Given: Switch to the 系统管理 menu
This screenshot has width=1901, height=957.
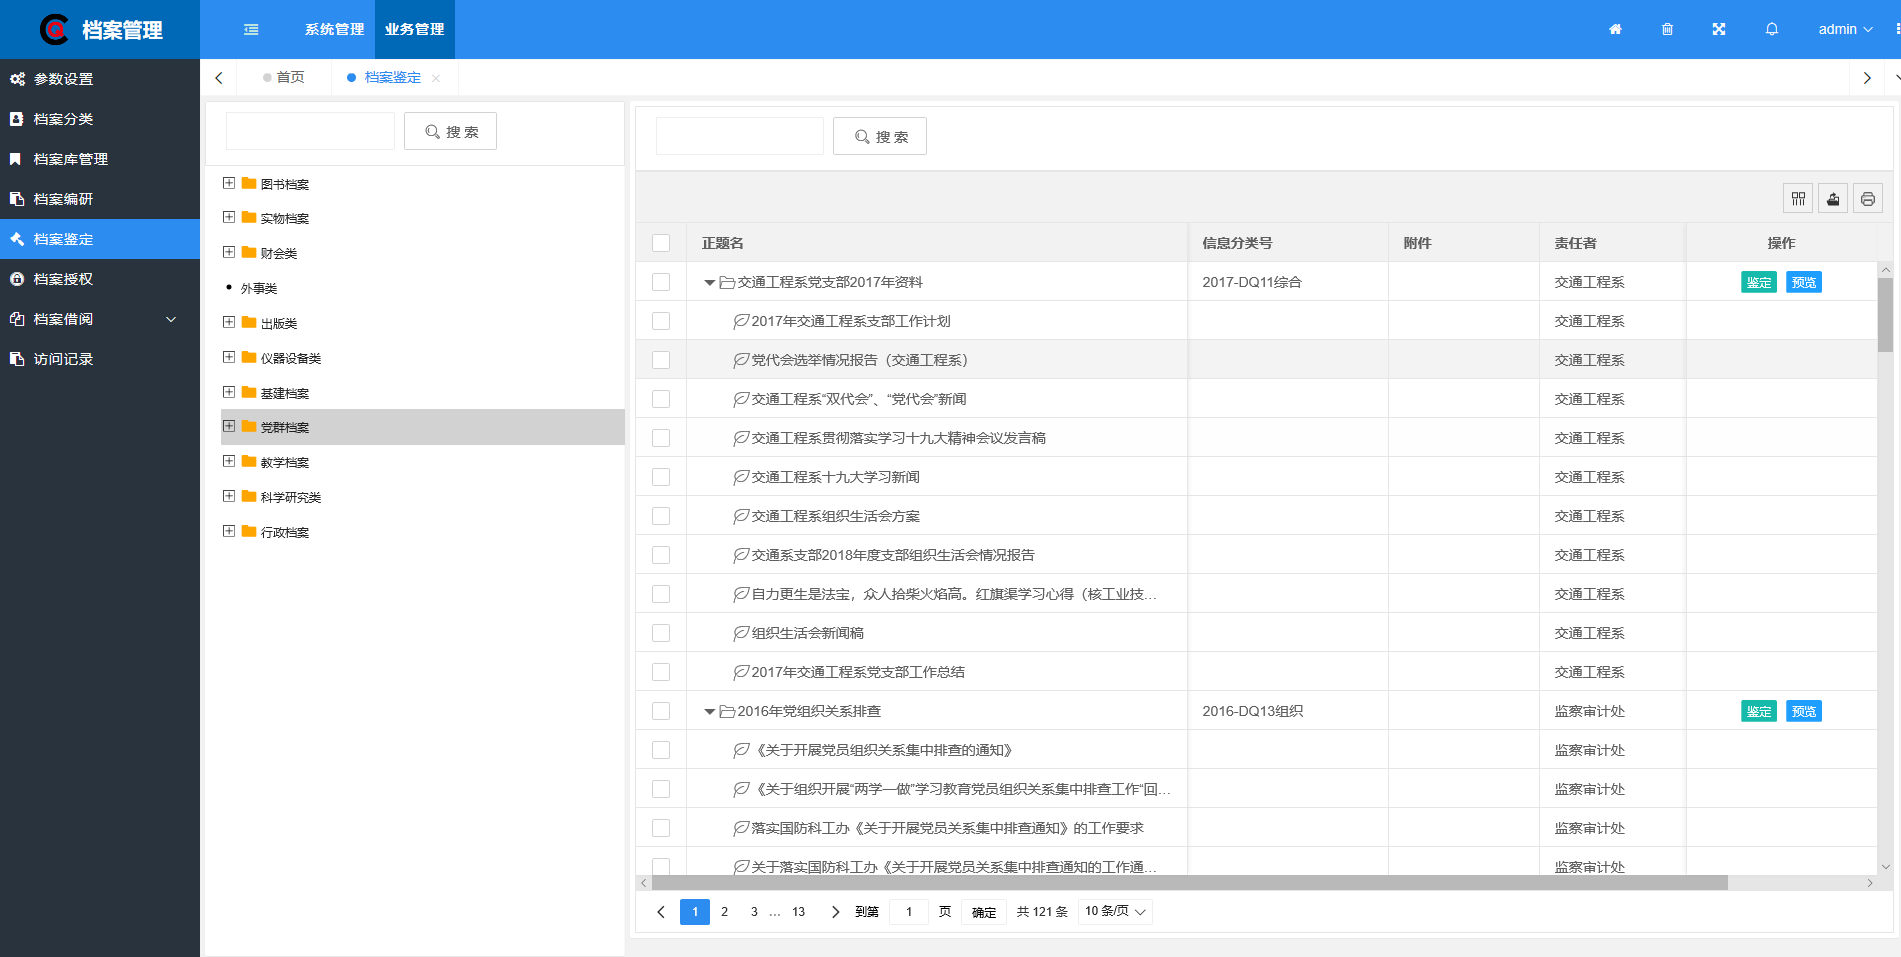Looking at the screenshot, I should 332,29.
